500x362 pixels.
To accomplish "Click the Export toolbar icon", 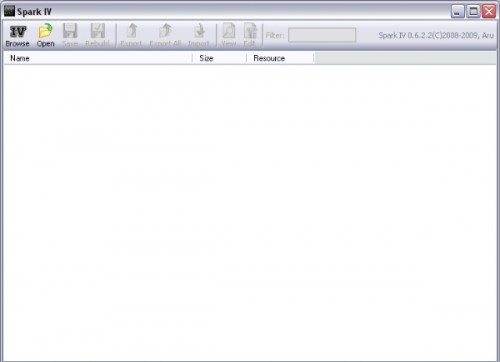I will pyautogui.click(x=132, y=31).
